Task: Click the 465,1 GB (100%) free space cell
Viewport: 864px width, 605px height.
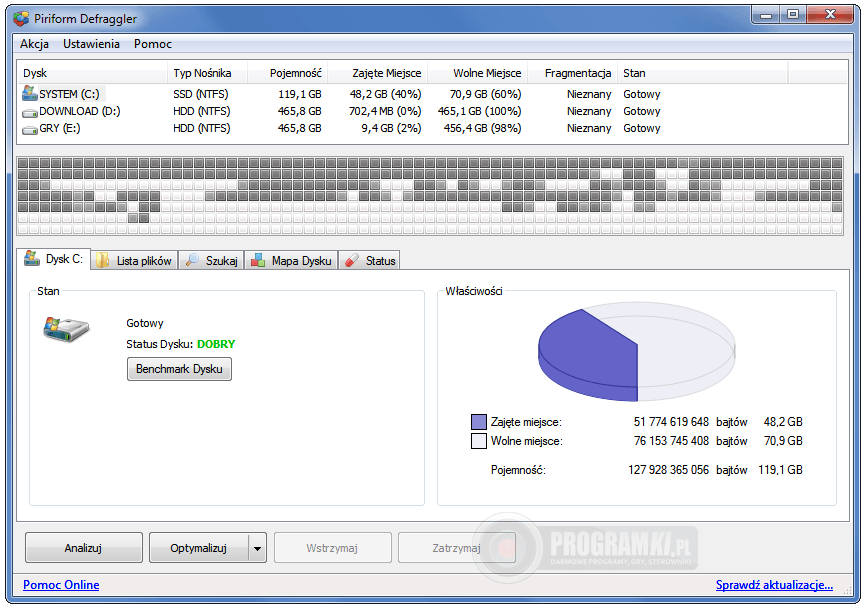Action: [479, 111]
